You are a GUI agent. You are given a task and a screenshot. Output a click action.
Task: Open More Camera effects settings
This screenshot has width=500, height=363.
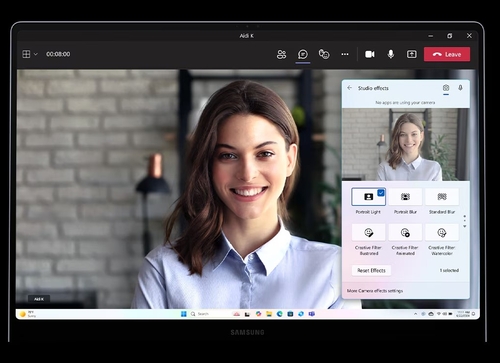(x=375, y=291)
